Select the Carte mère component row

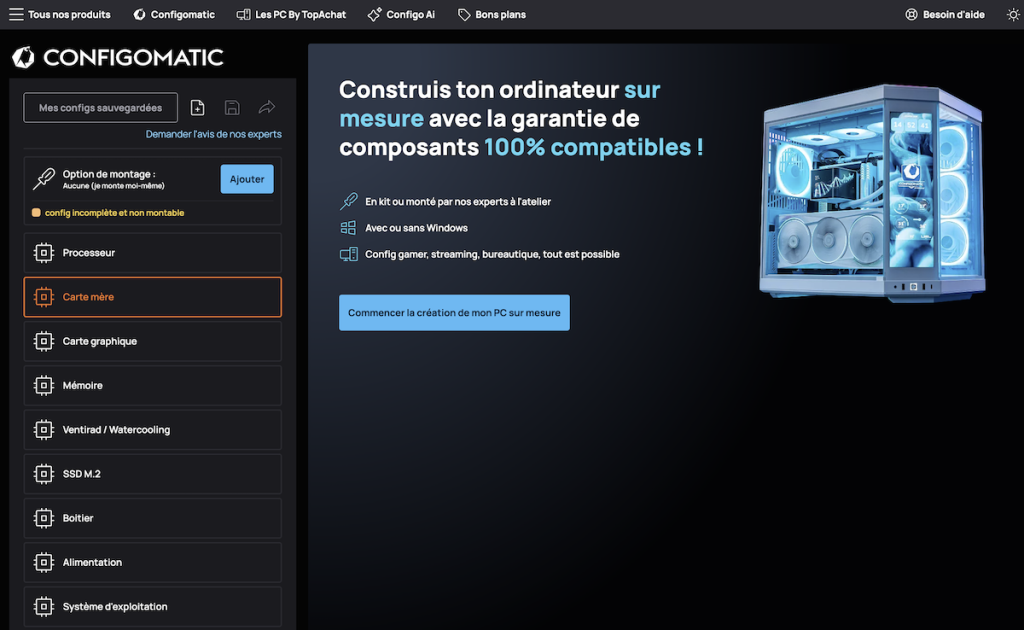[x=153, y=297]
